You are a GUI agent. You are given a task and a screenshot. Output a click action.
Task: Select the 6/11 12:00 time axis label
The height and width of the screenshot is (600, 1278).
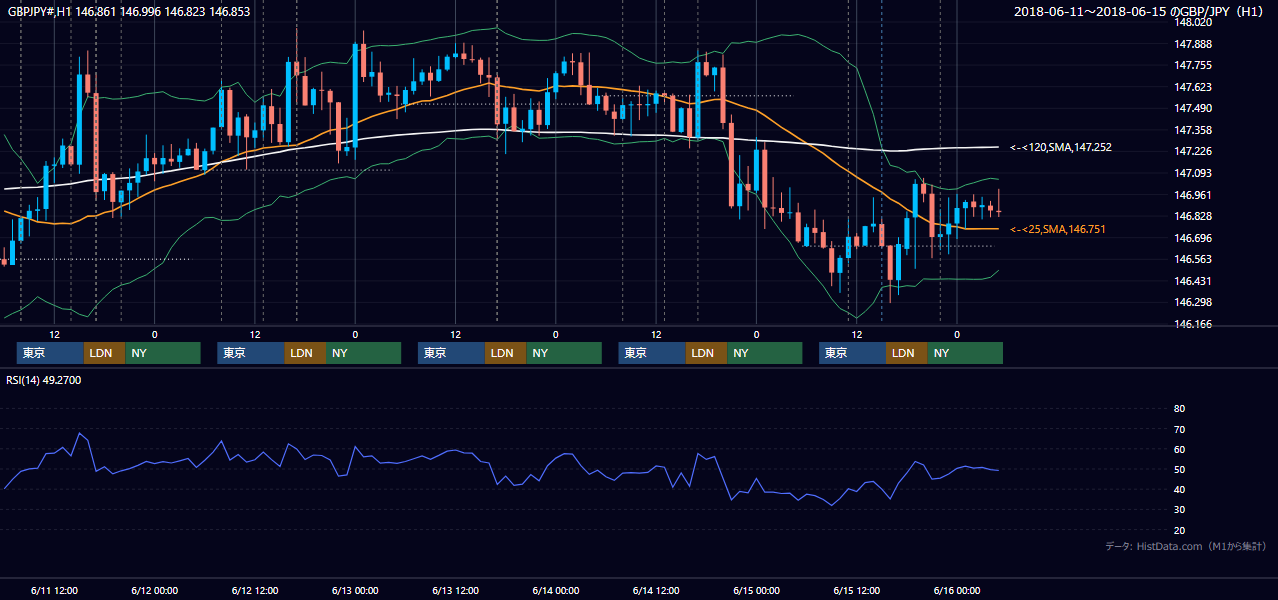(x=54, y=591)
